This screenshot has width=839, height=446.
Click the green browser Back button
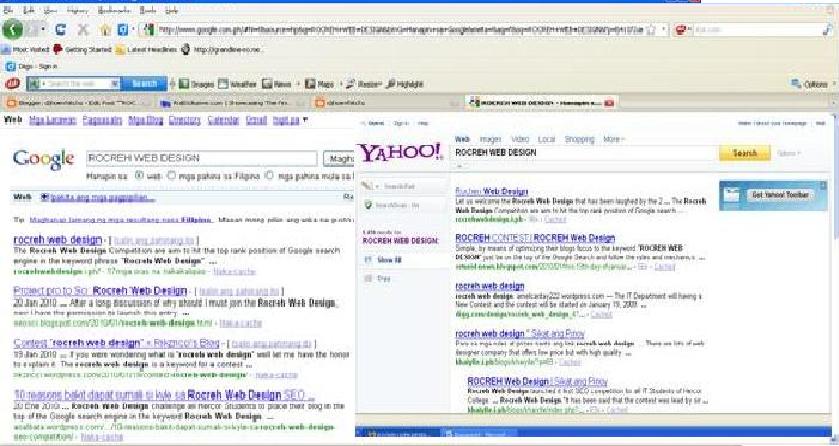click(x=12, y=29)
